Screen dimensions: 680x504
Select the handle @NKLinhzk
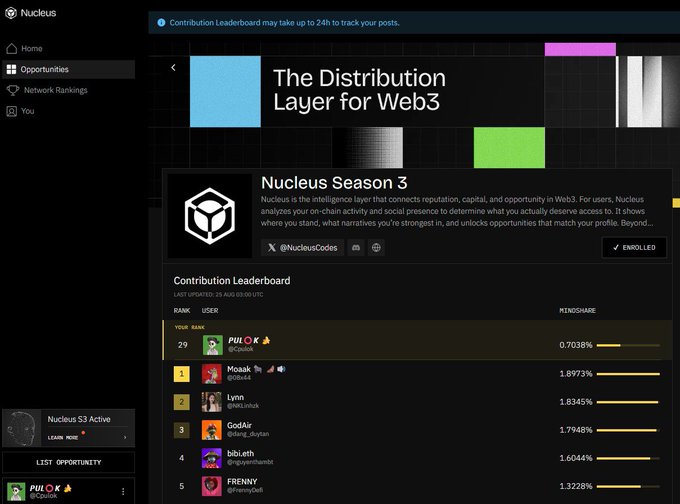(x=243, y=406)
